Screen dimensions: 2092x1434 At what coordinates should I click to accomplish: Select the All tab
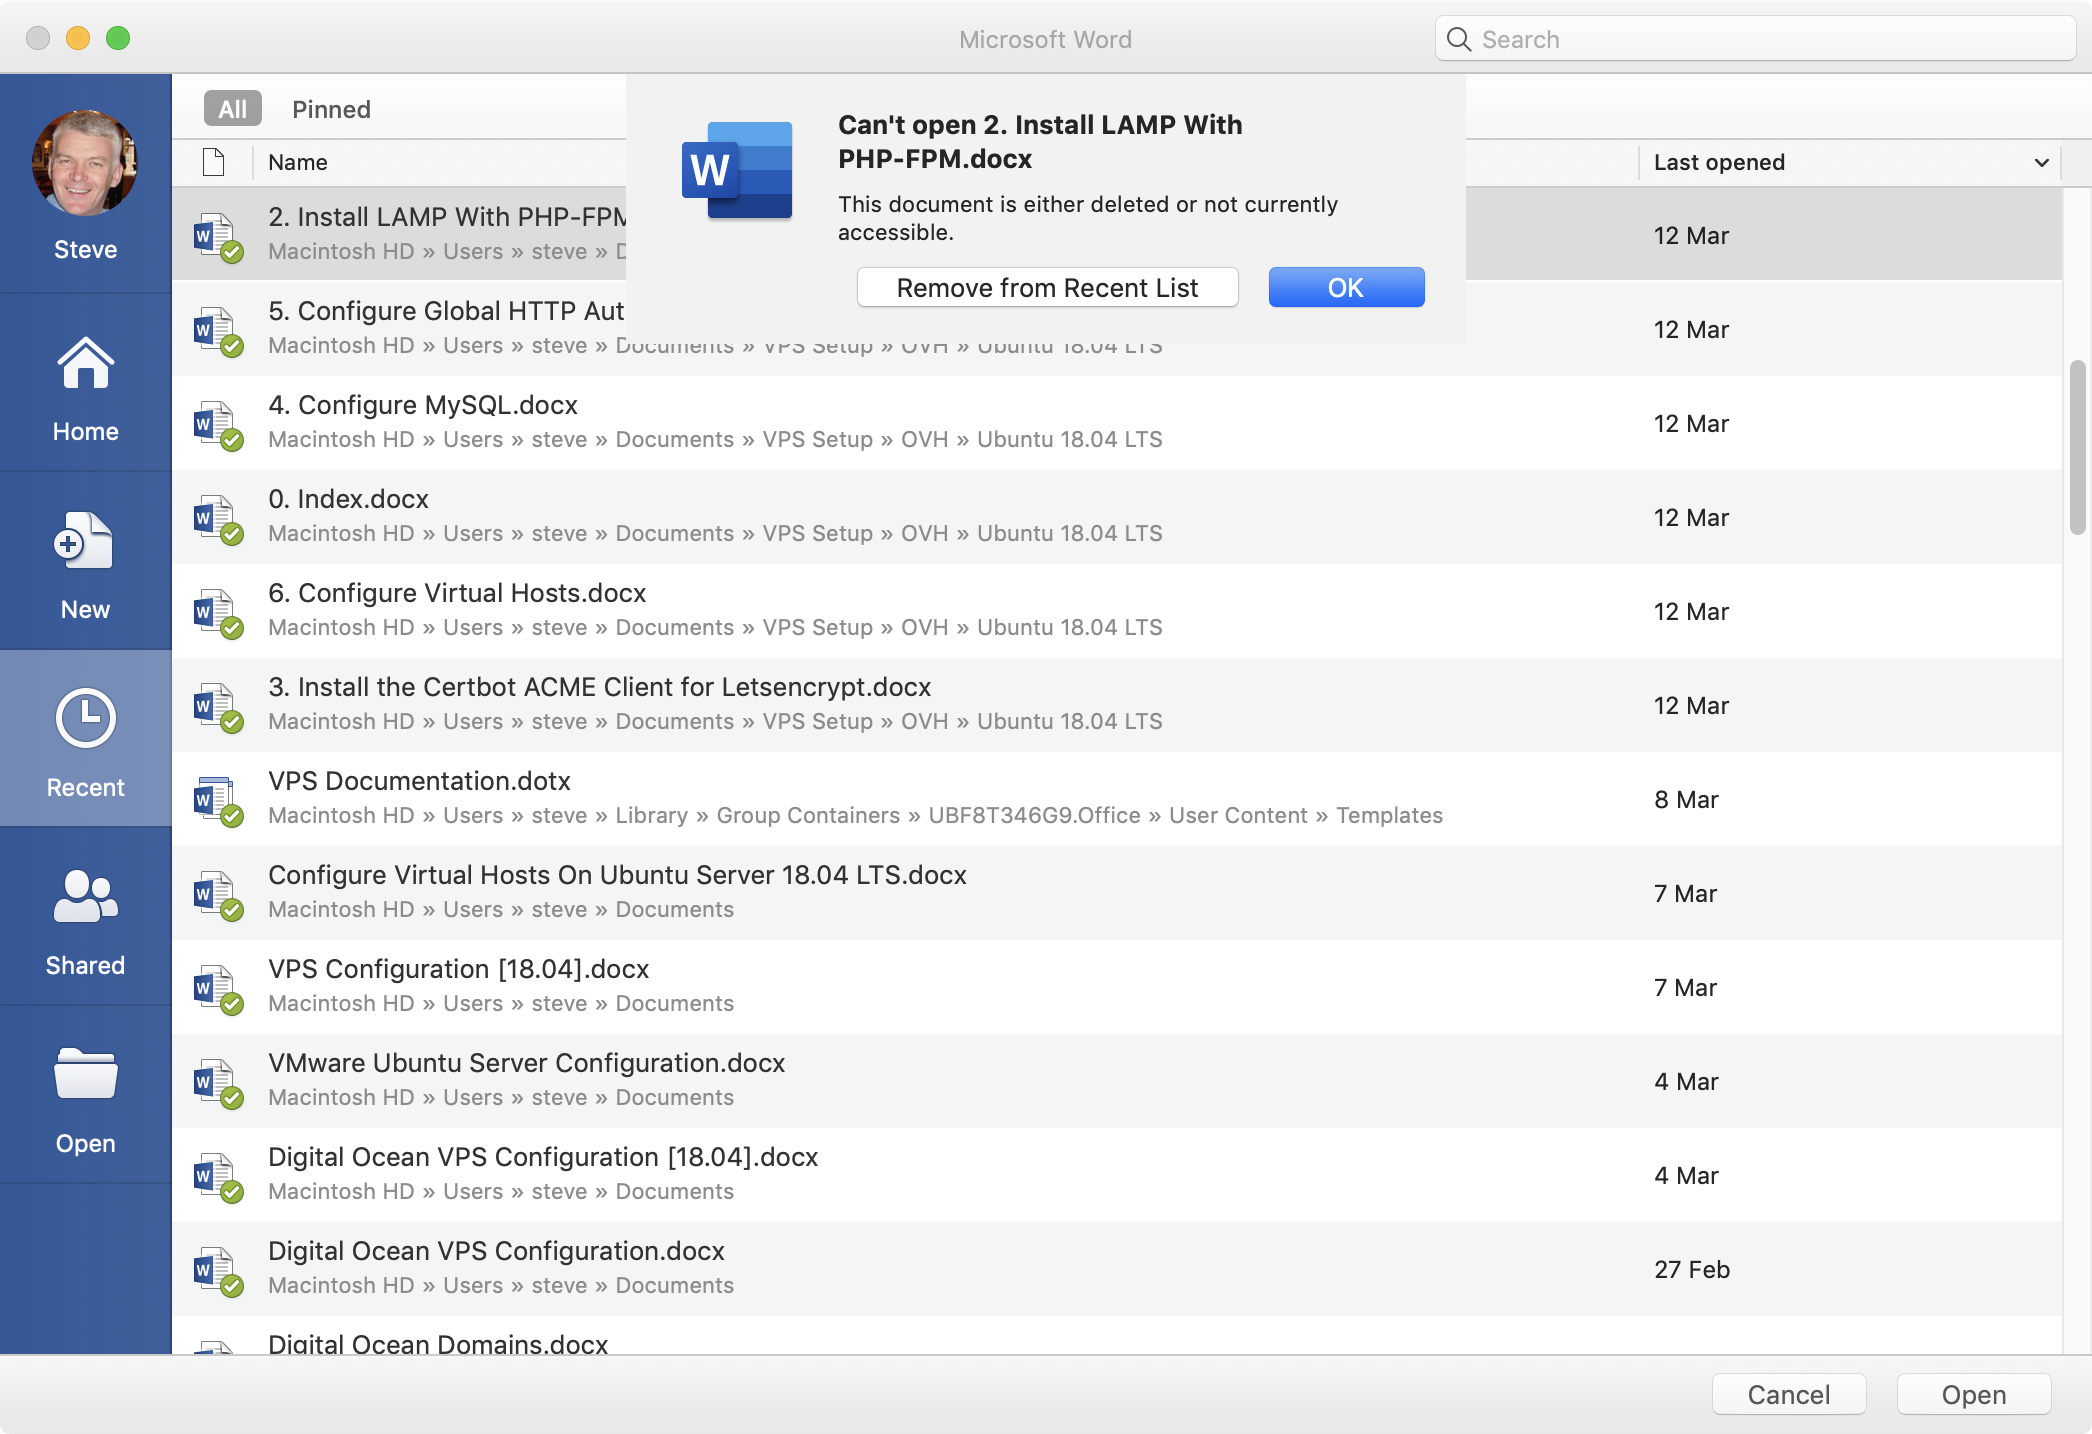[x=232, y=109]
